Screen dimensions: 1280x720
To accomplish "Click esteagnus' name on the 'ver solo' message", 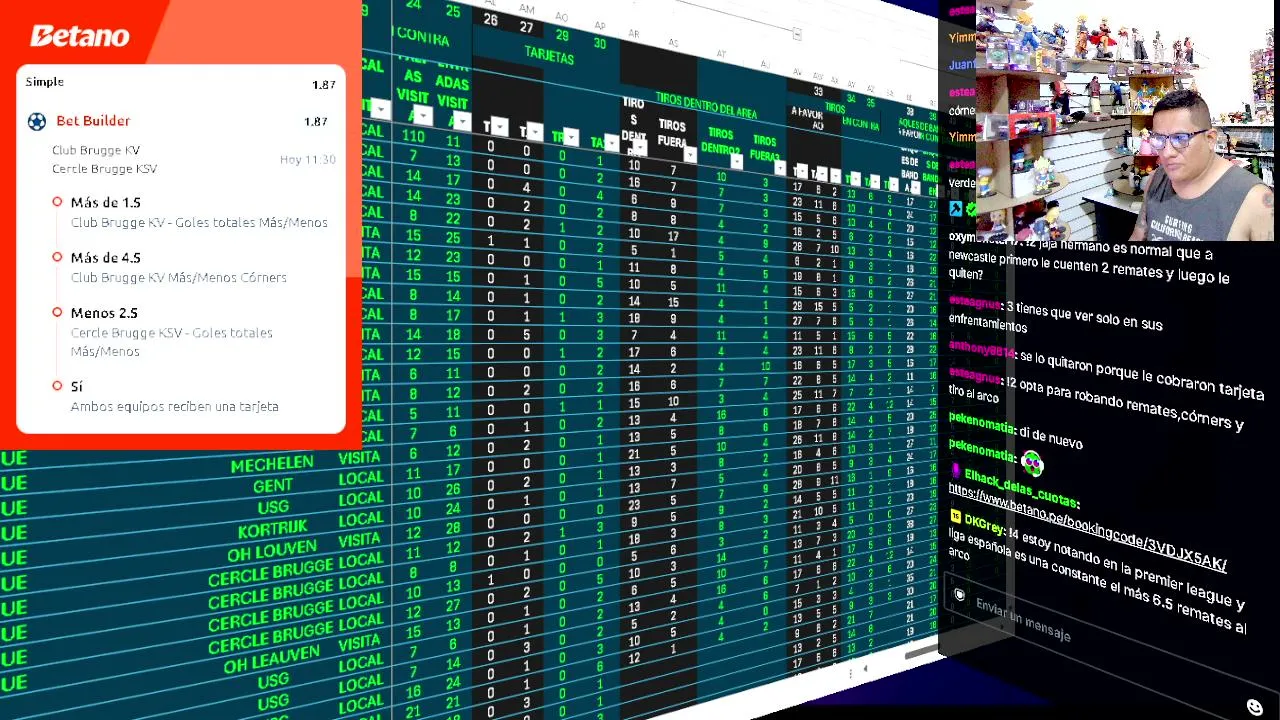I will (975, 302).
